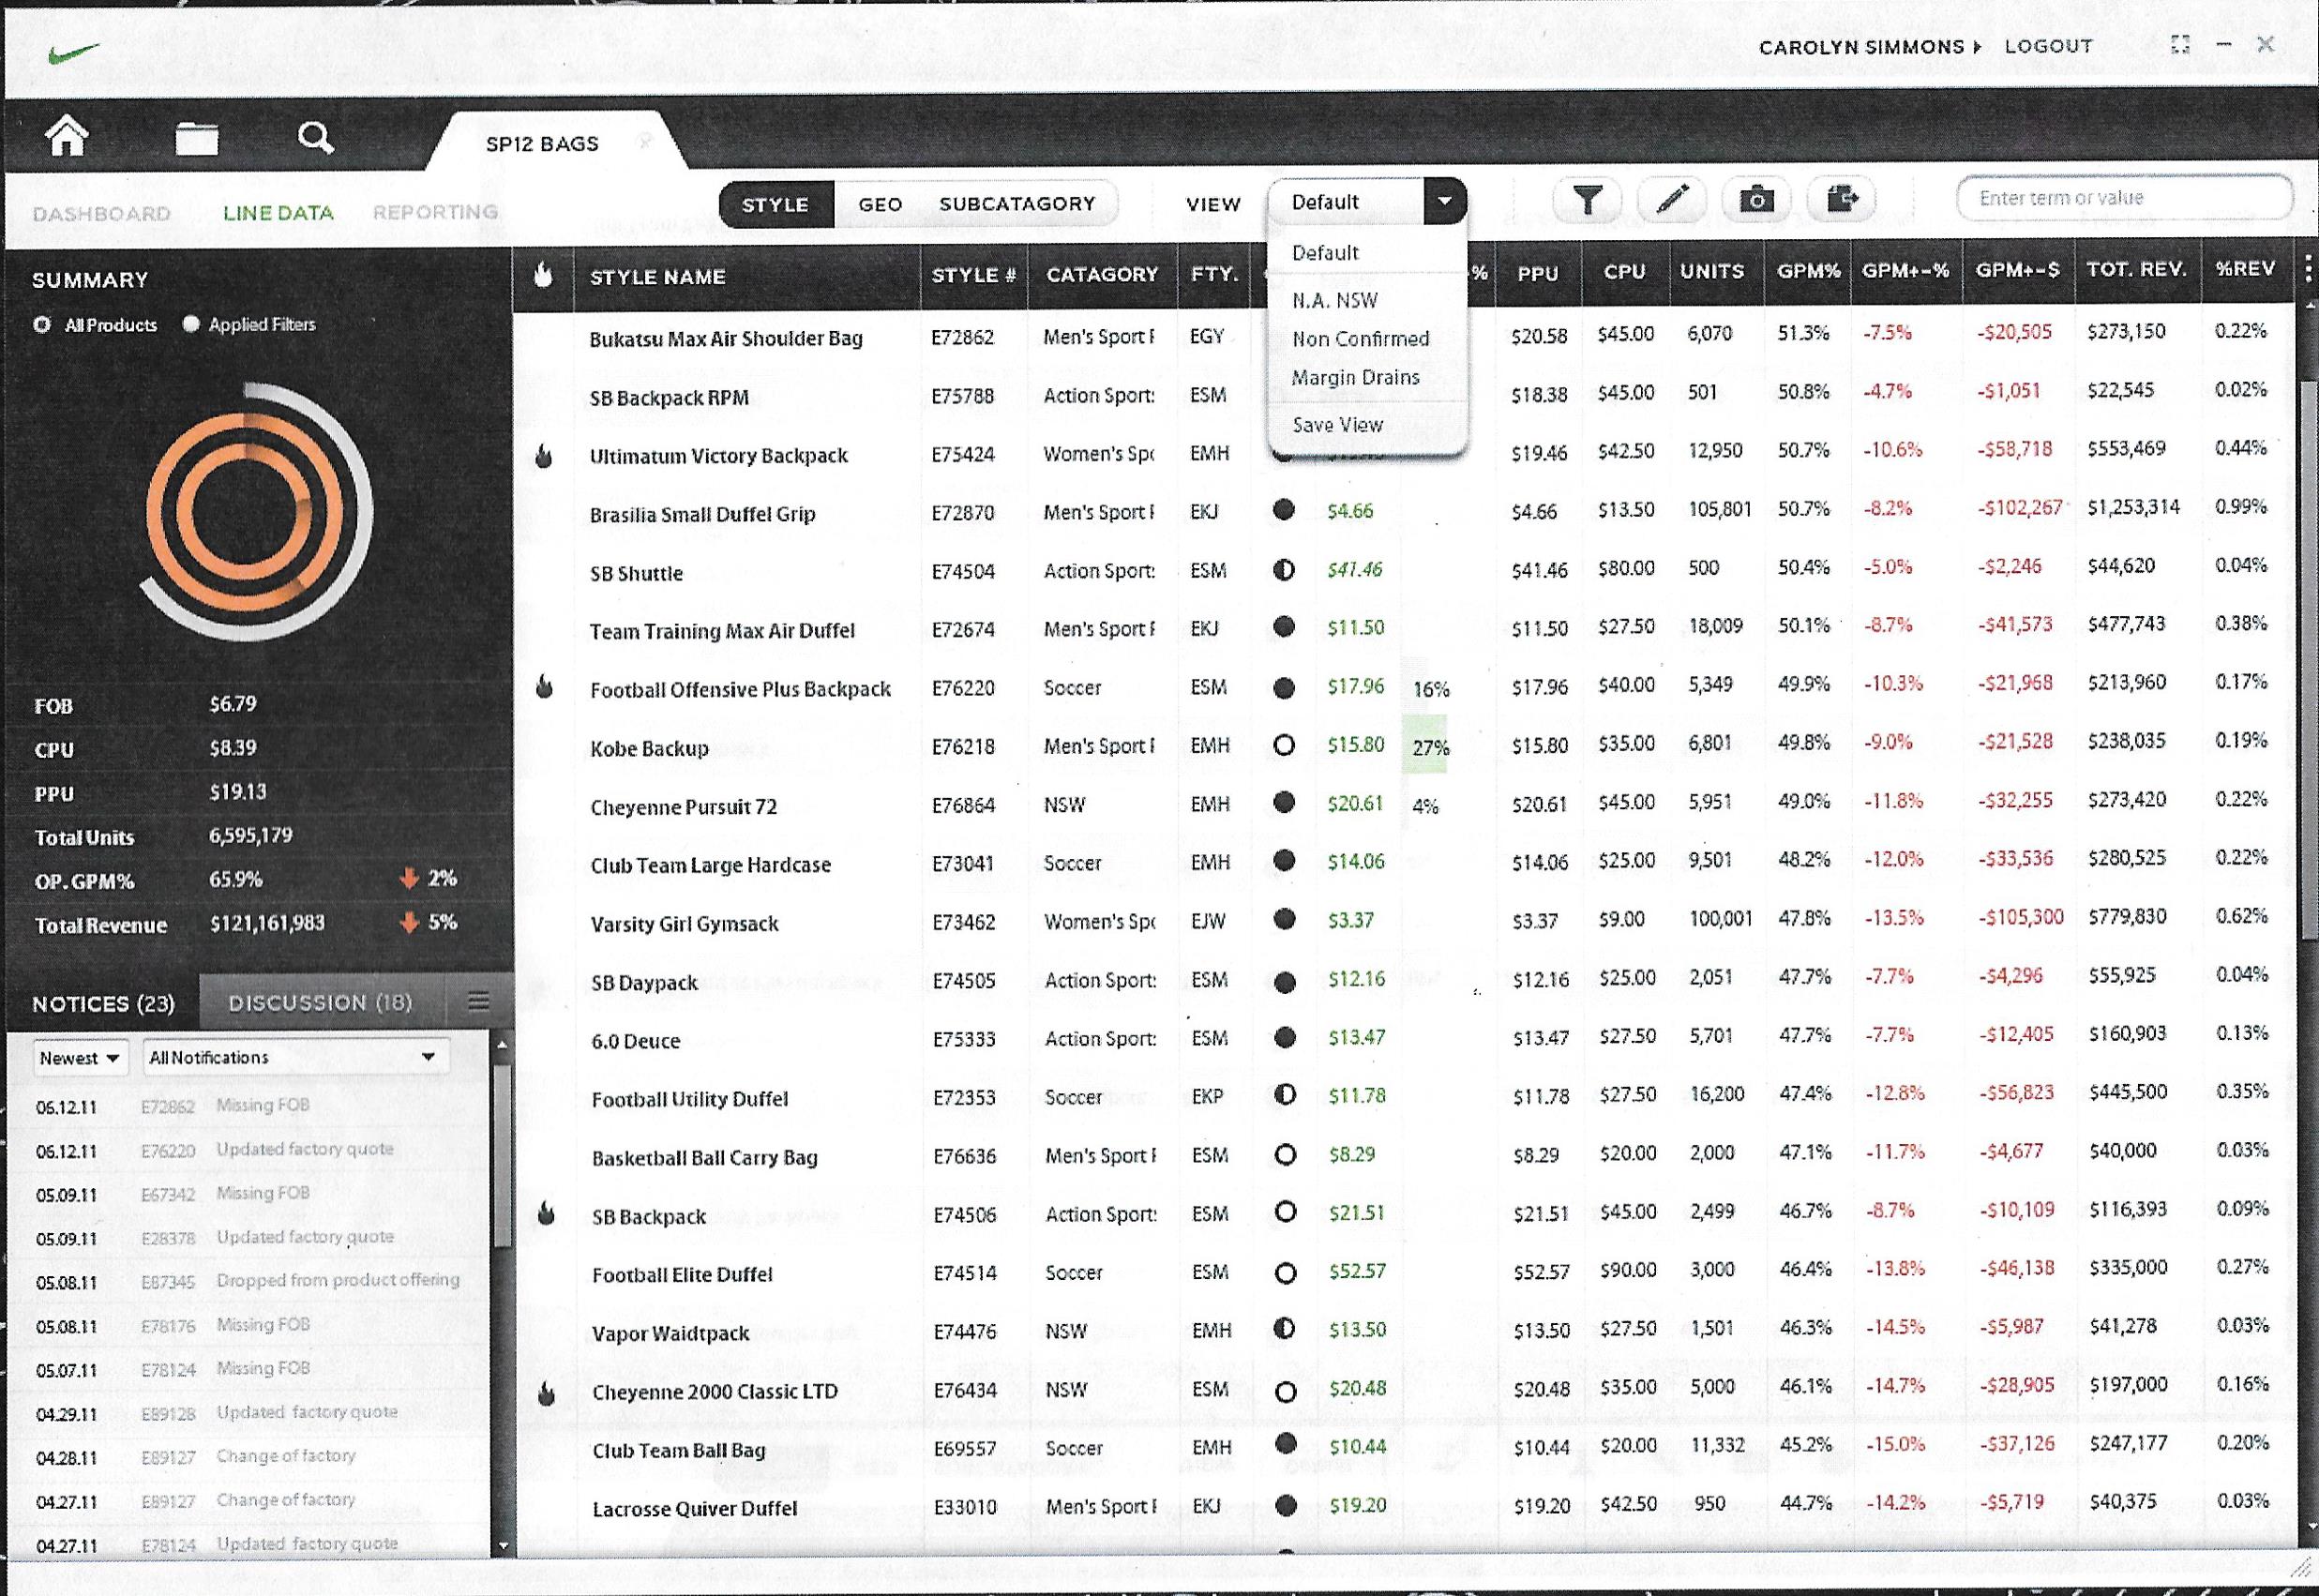Select the All Products radio button
This screenshot has height=1596, width=2319.
click(43, 325)
